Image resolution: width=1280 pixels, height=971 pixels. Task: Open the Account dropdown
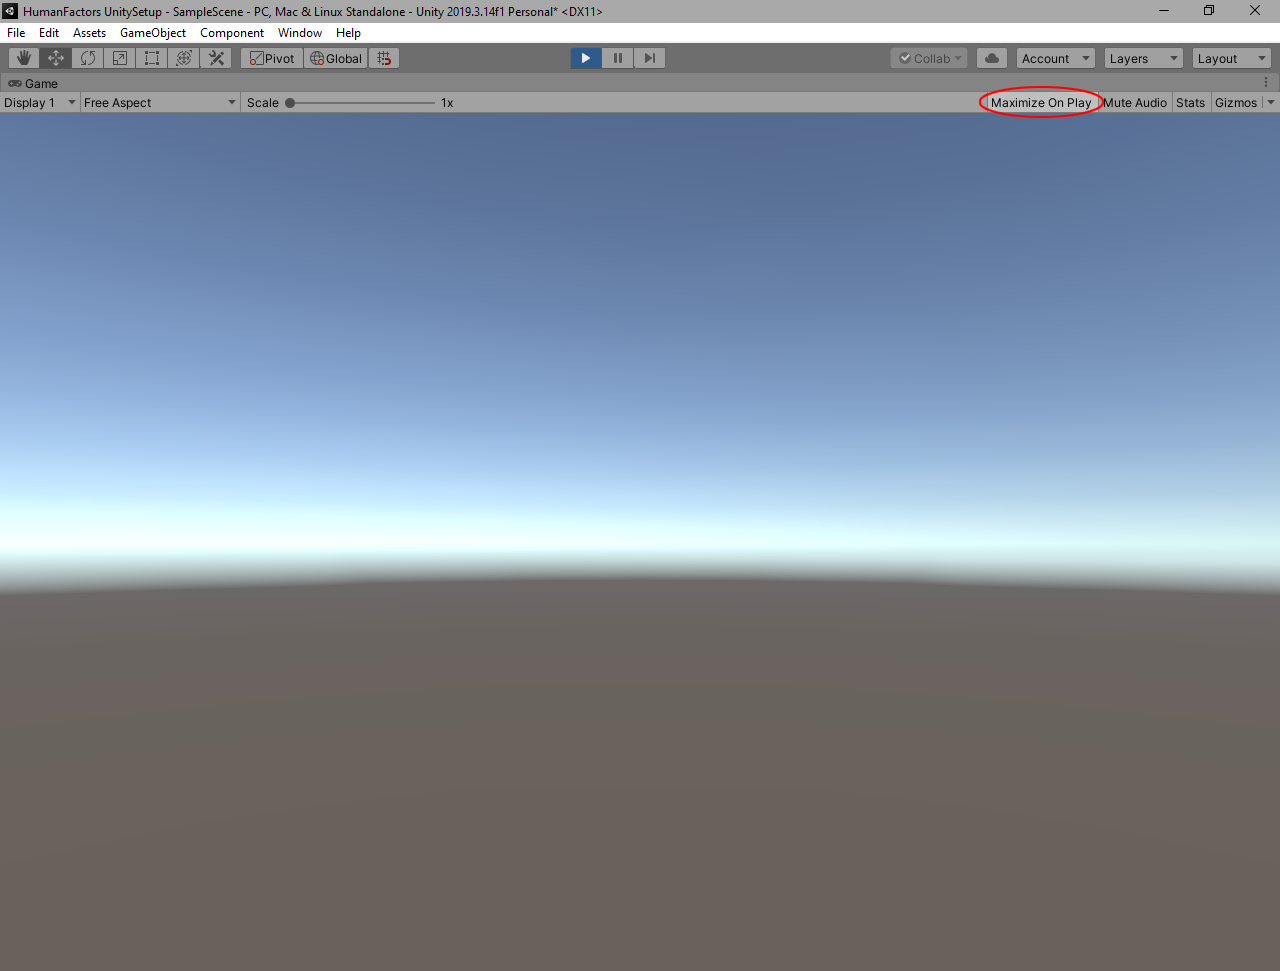1056,58
